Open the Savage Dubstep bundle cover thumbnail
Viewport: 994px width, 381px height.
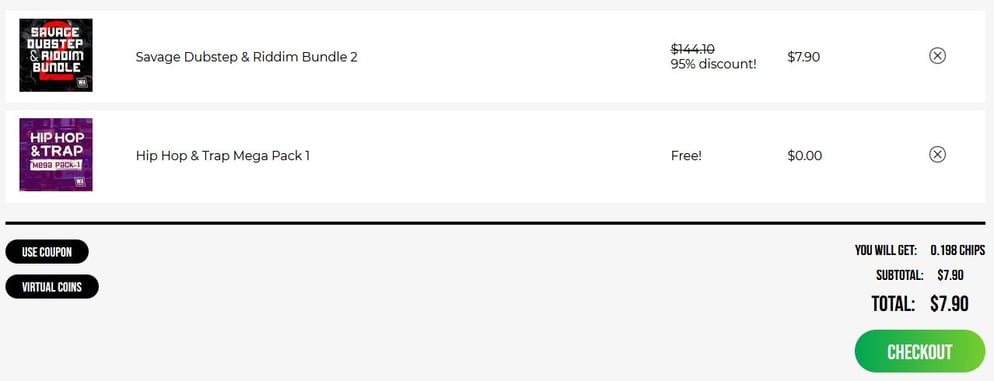56,55
